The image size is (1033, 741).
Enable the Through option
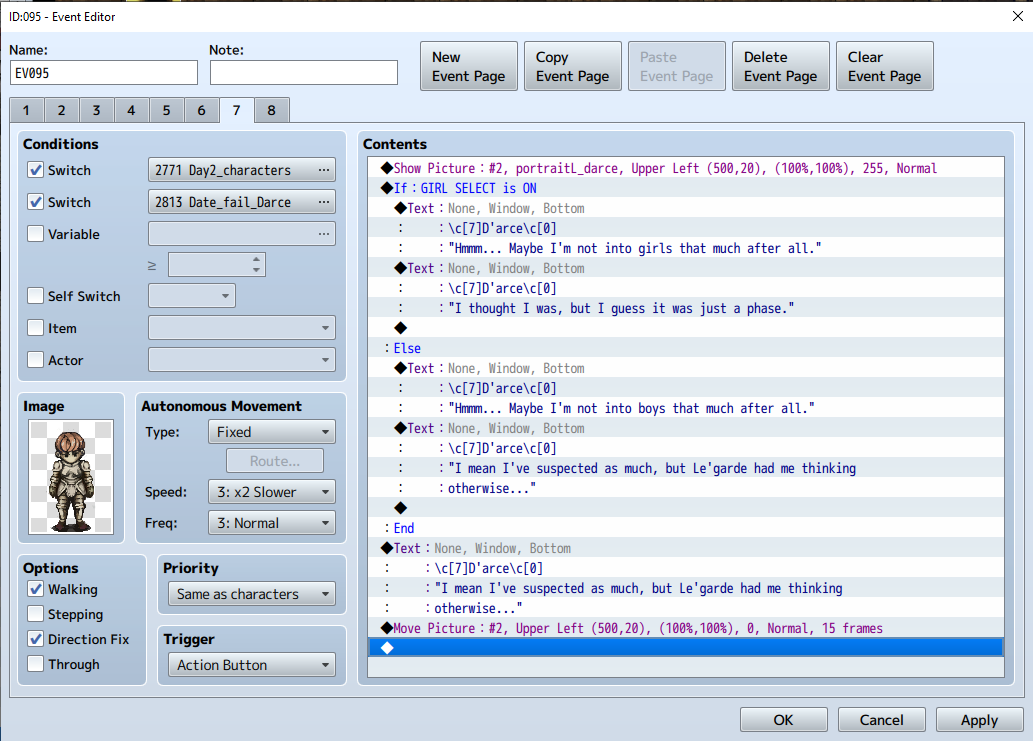(x=36, y=664)
